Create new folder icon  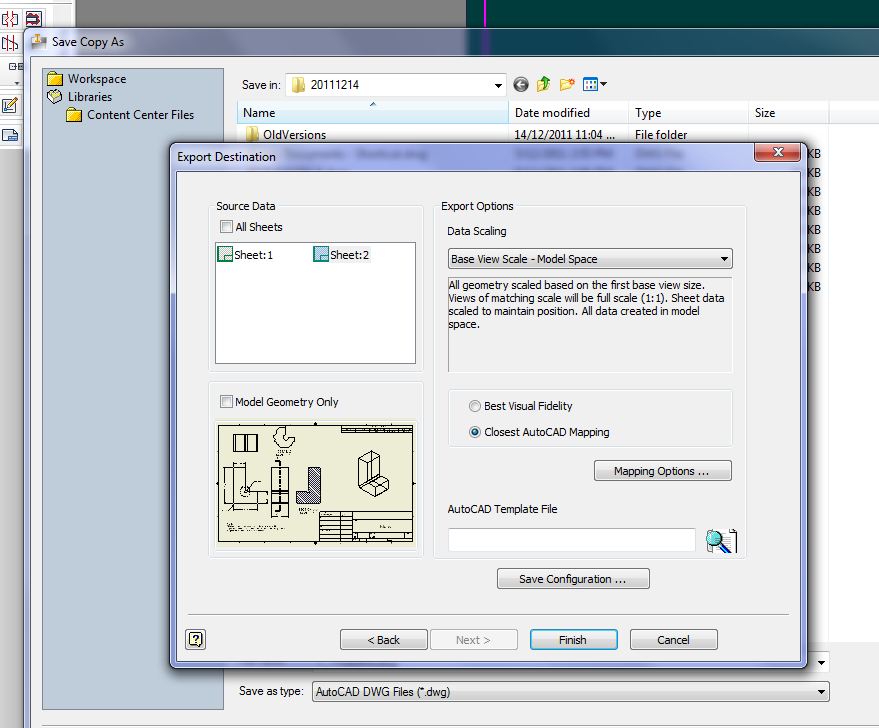coord(567,85)
